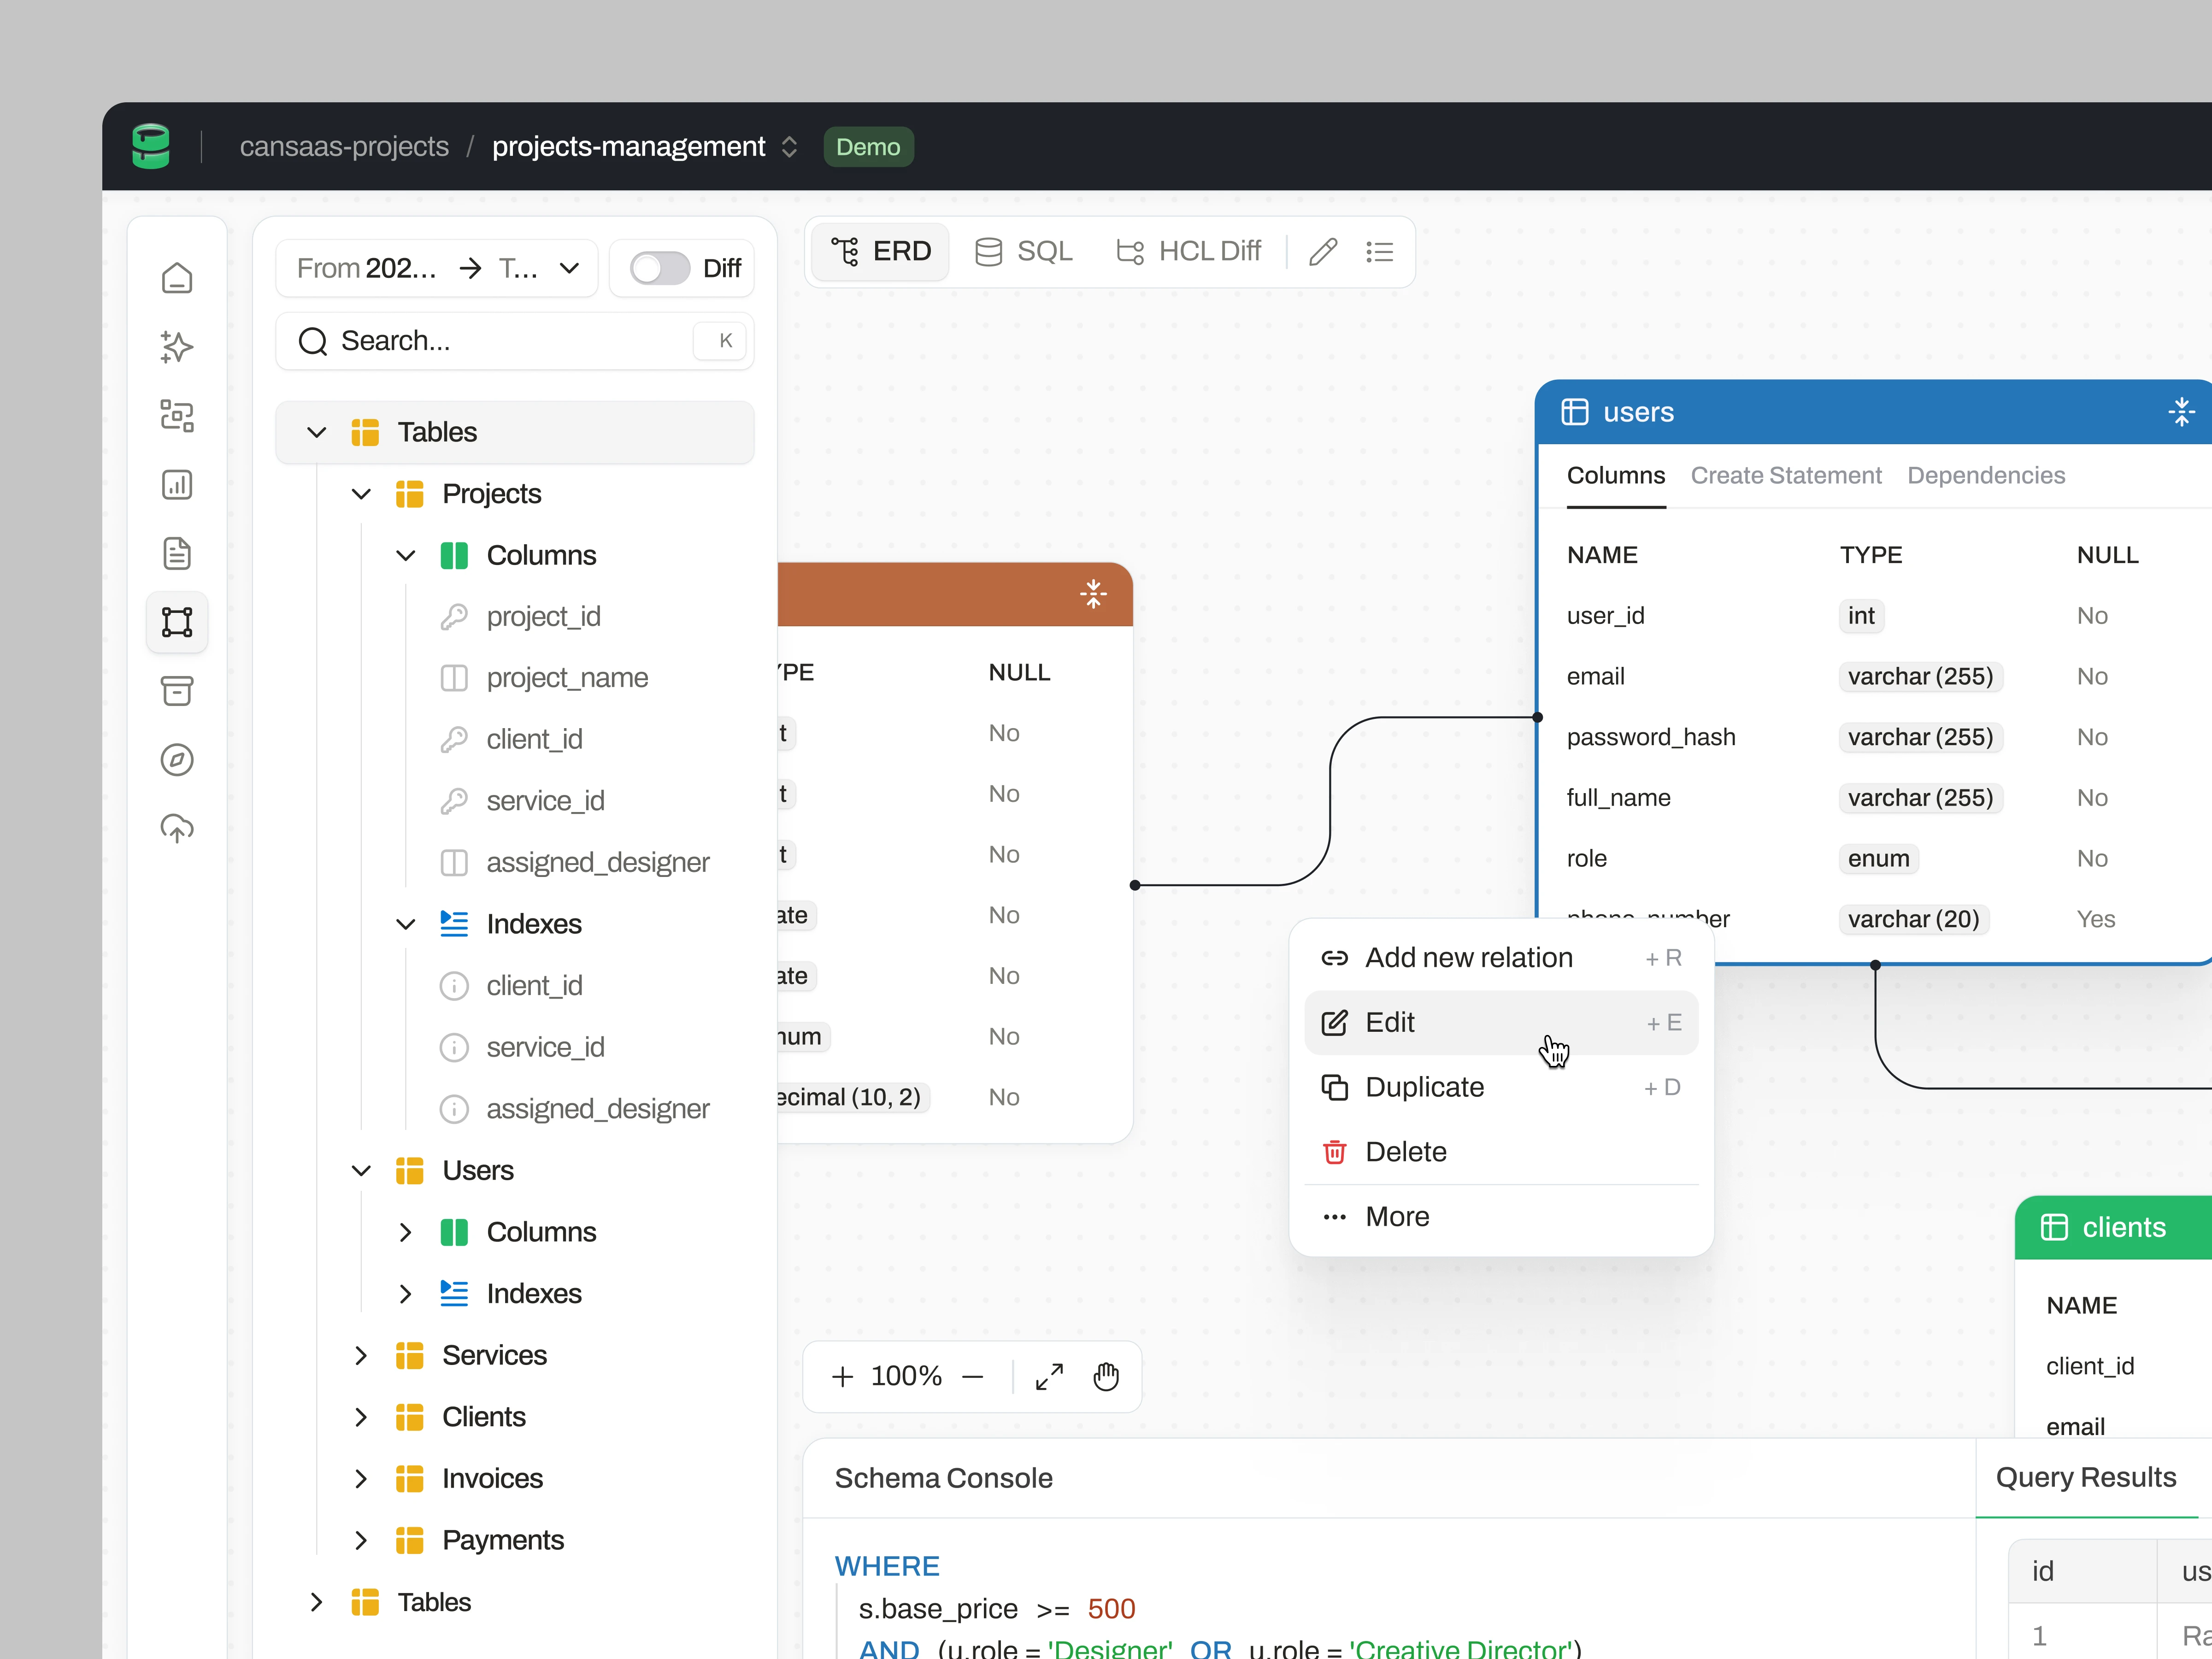
Task: Select the pencil edit toolbar icon
Action: point(1322,252)
